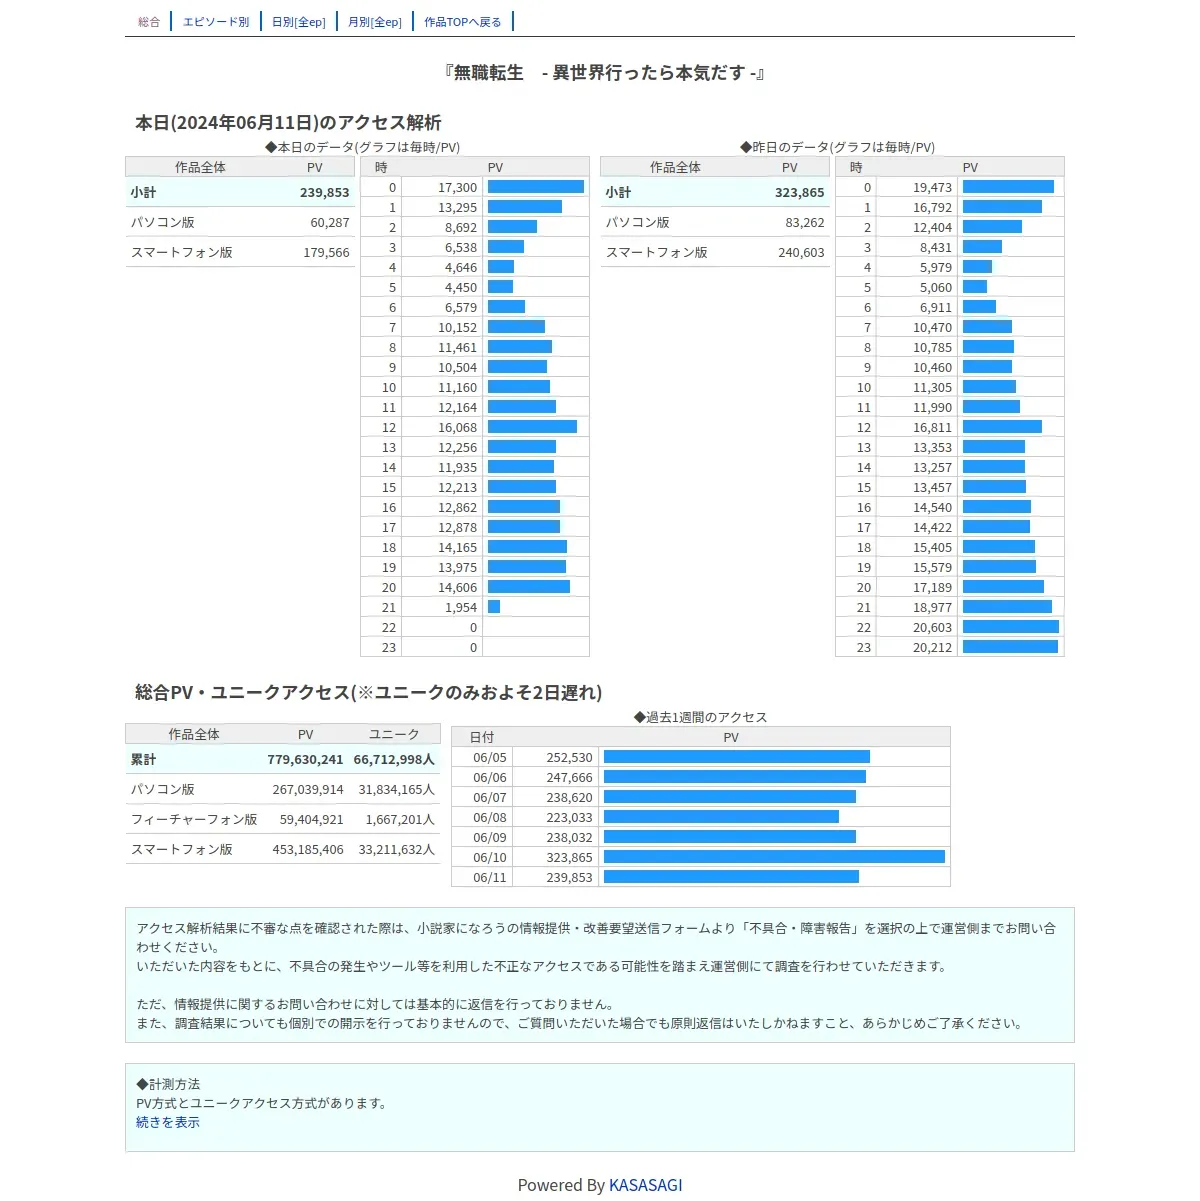Click today's hour 0 PV value 17,300

pos(458,187)
